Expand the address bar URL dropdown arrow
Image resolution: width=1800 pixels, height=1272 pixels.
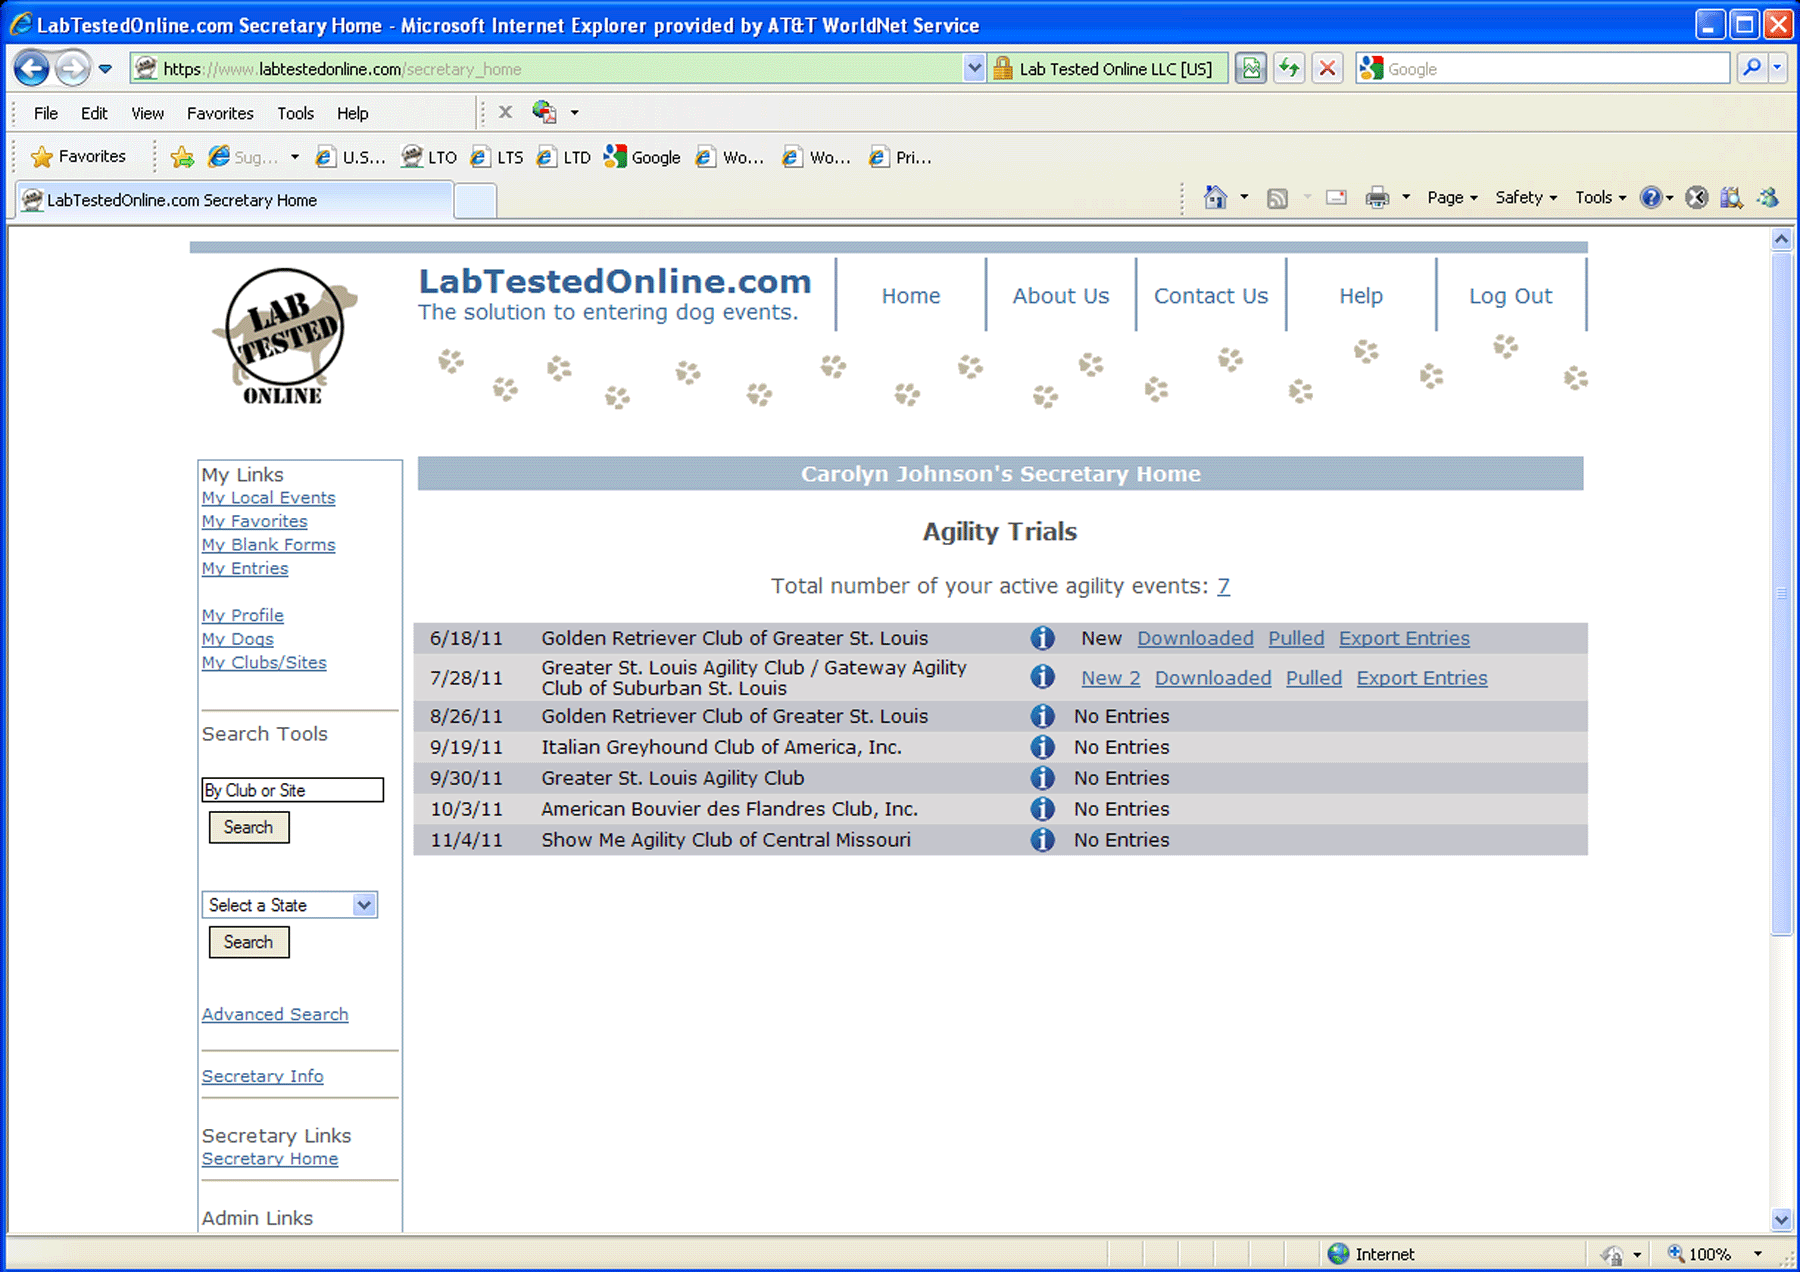pyautogui.click(x=973, y=69)
